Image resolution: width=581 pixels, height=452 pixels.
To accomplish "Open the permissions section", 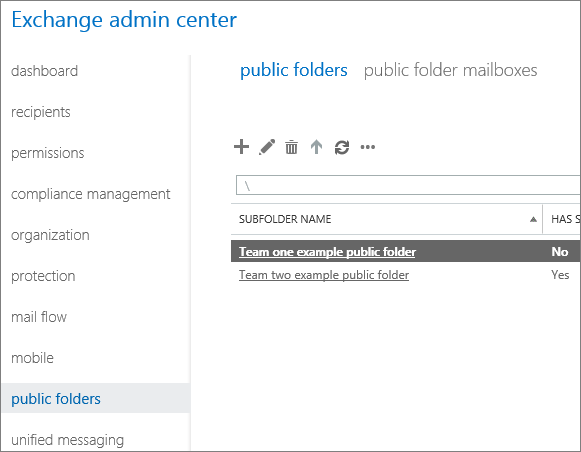I will (47, 153).
